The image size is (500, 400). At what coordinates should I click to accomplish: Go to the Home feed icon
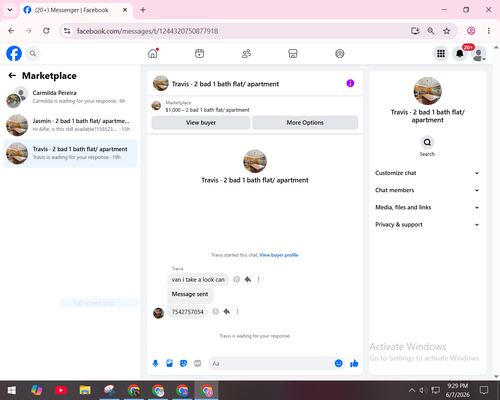(x=153, y=53)
